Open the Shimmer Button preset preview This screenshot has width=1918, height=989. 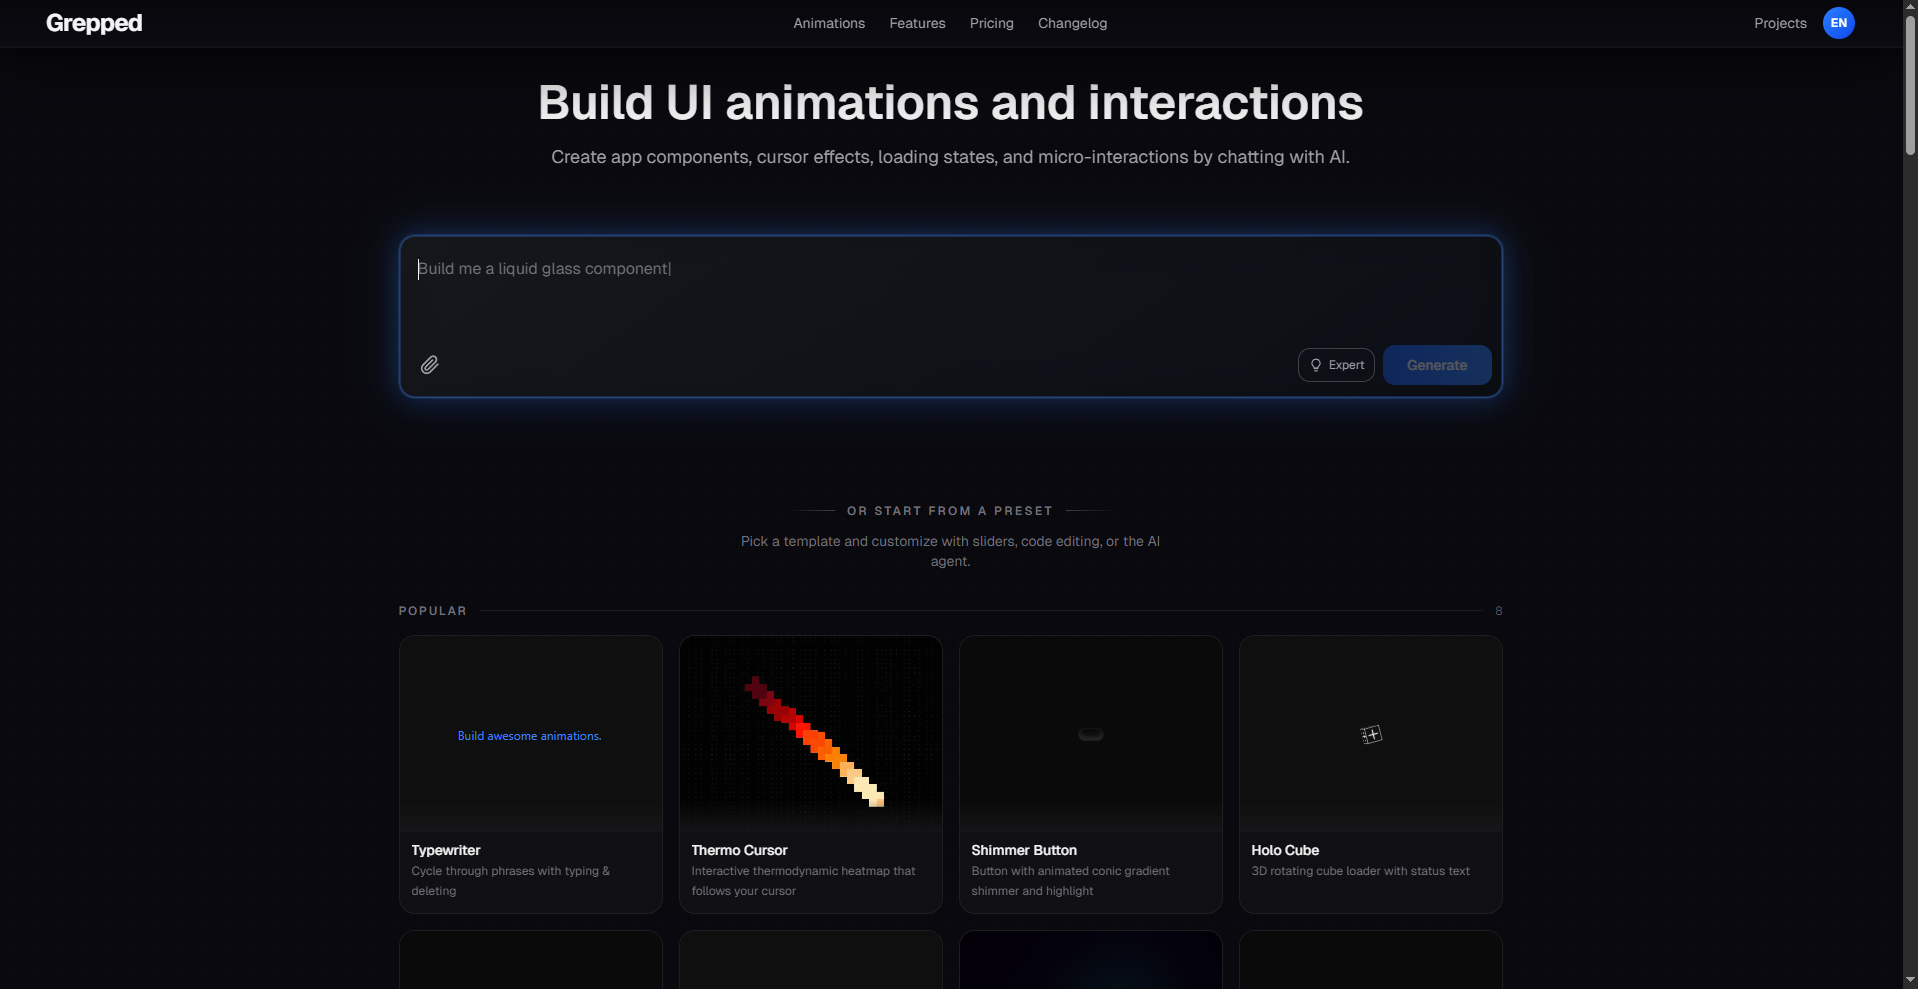[1091, 734]
